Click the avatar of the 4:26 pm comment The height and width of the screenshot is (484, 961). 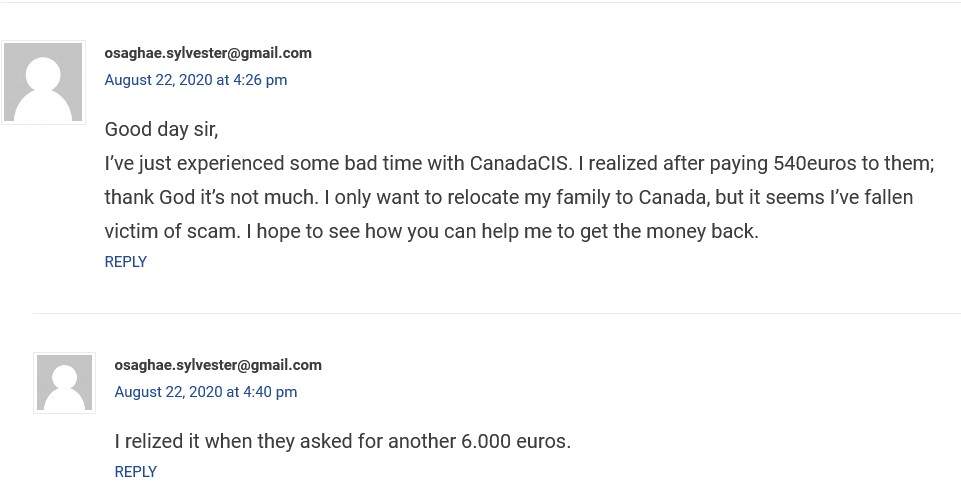tap(43, 82)
